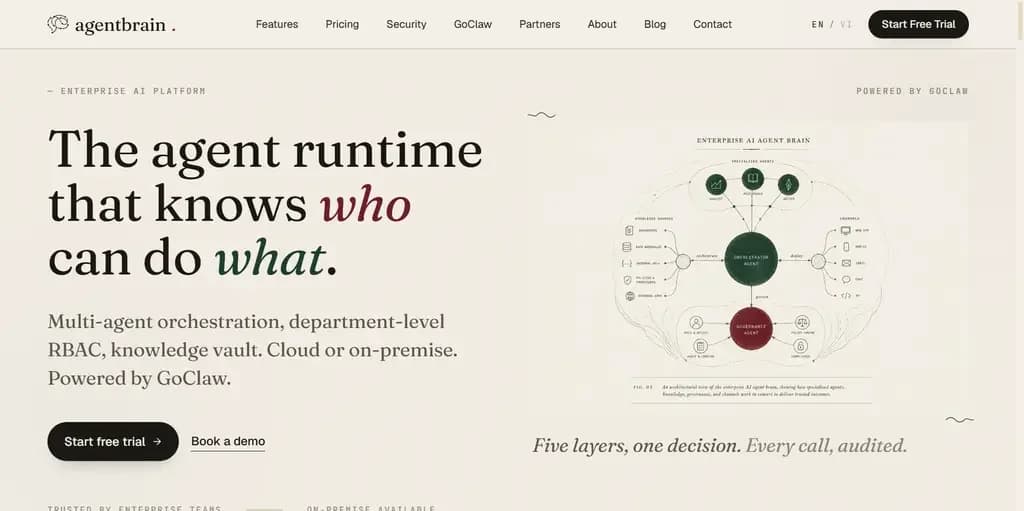
Task: Click 'The agent runtime' headline line
Action: (x=265, y=151)
